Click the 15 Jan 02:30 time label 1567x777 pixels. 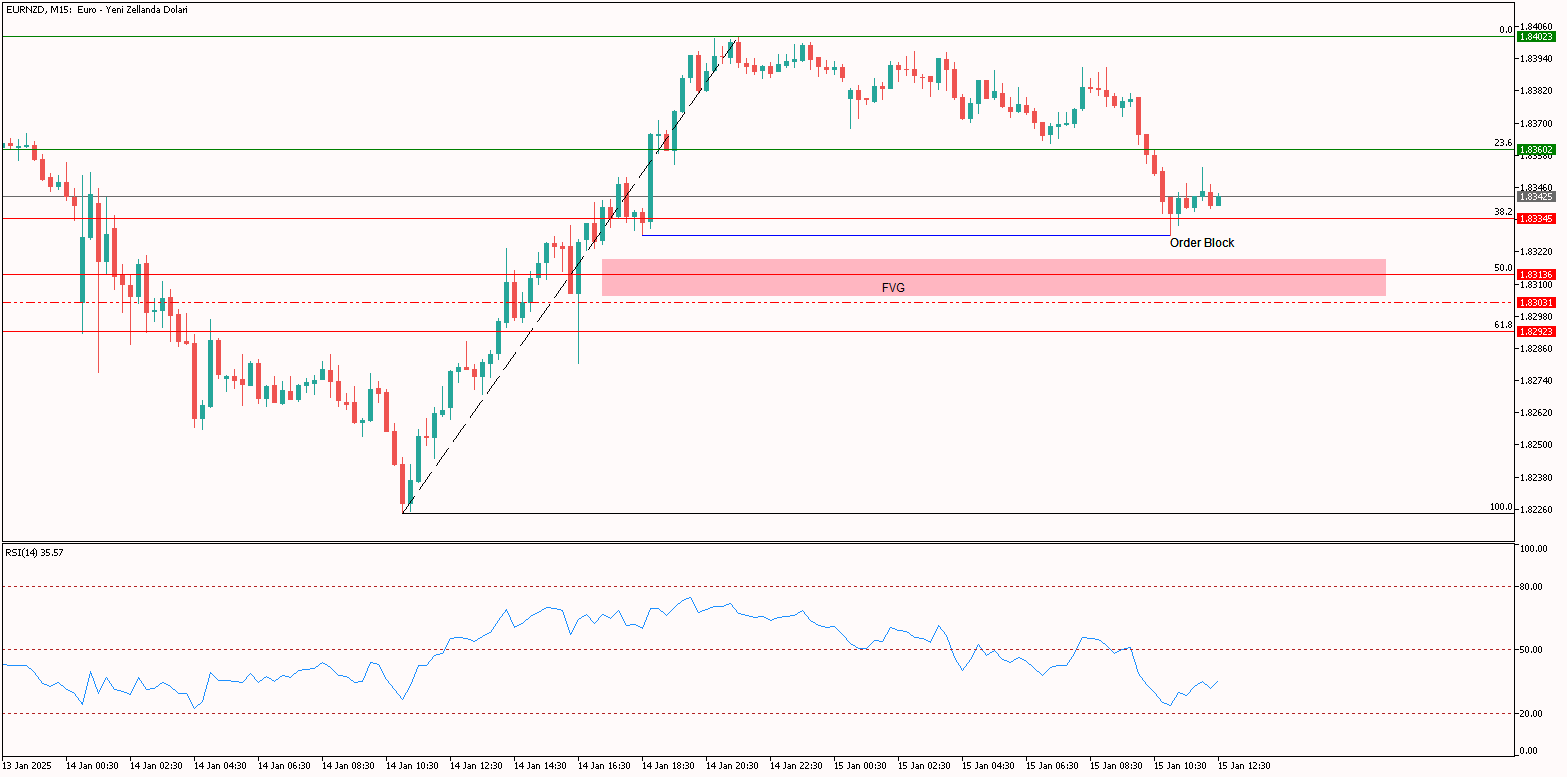(926, 766)
